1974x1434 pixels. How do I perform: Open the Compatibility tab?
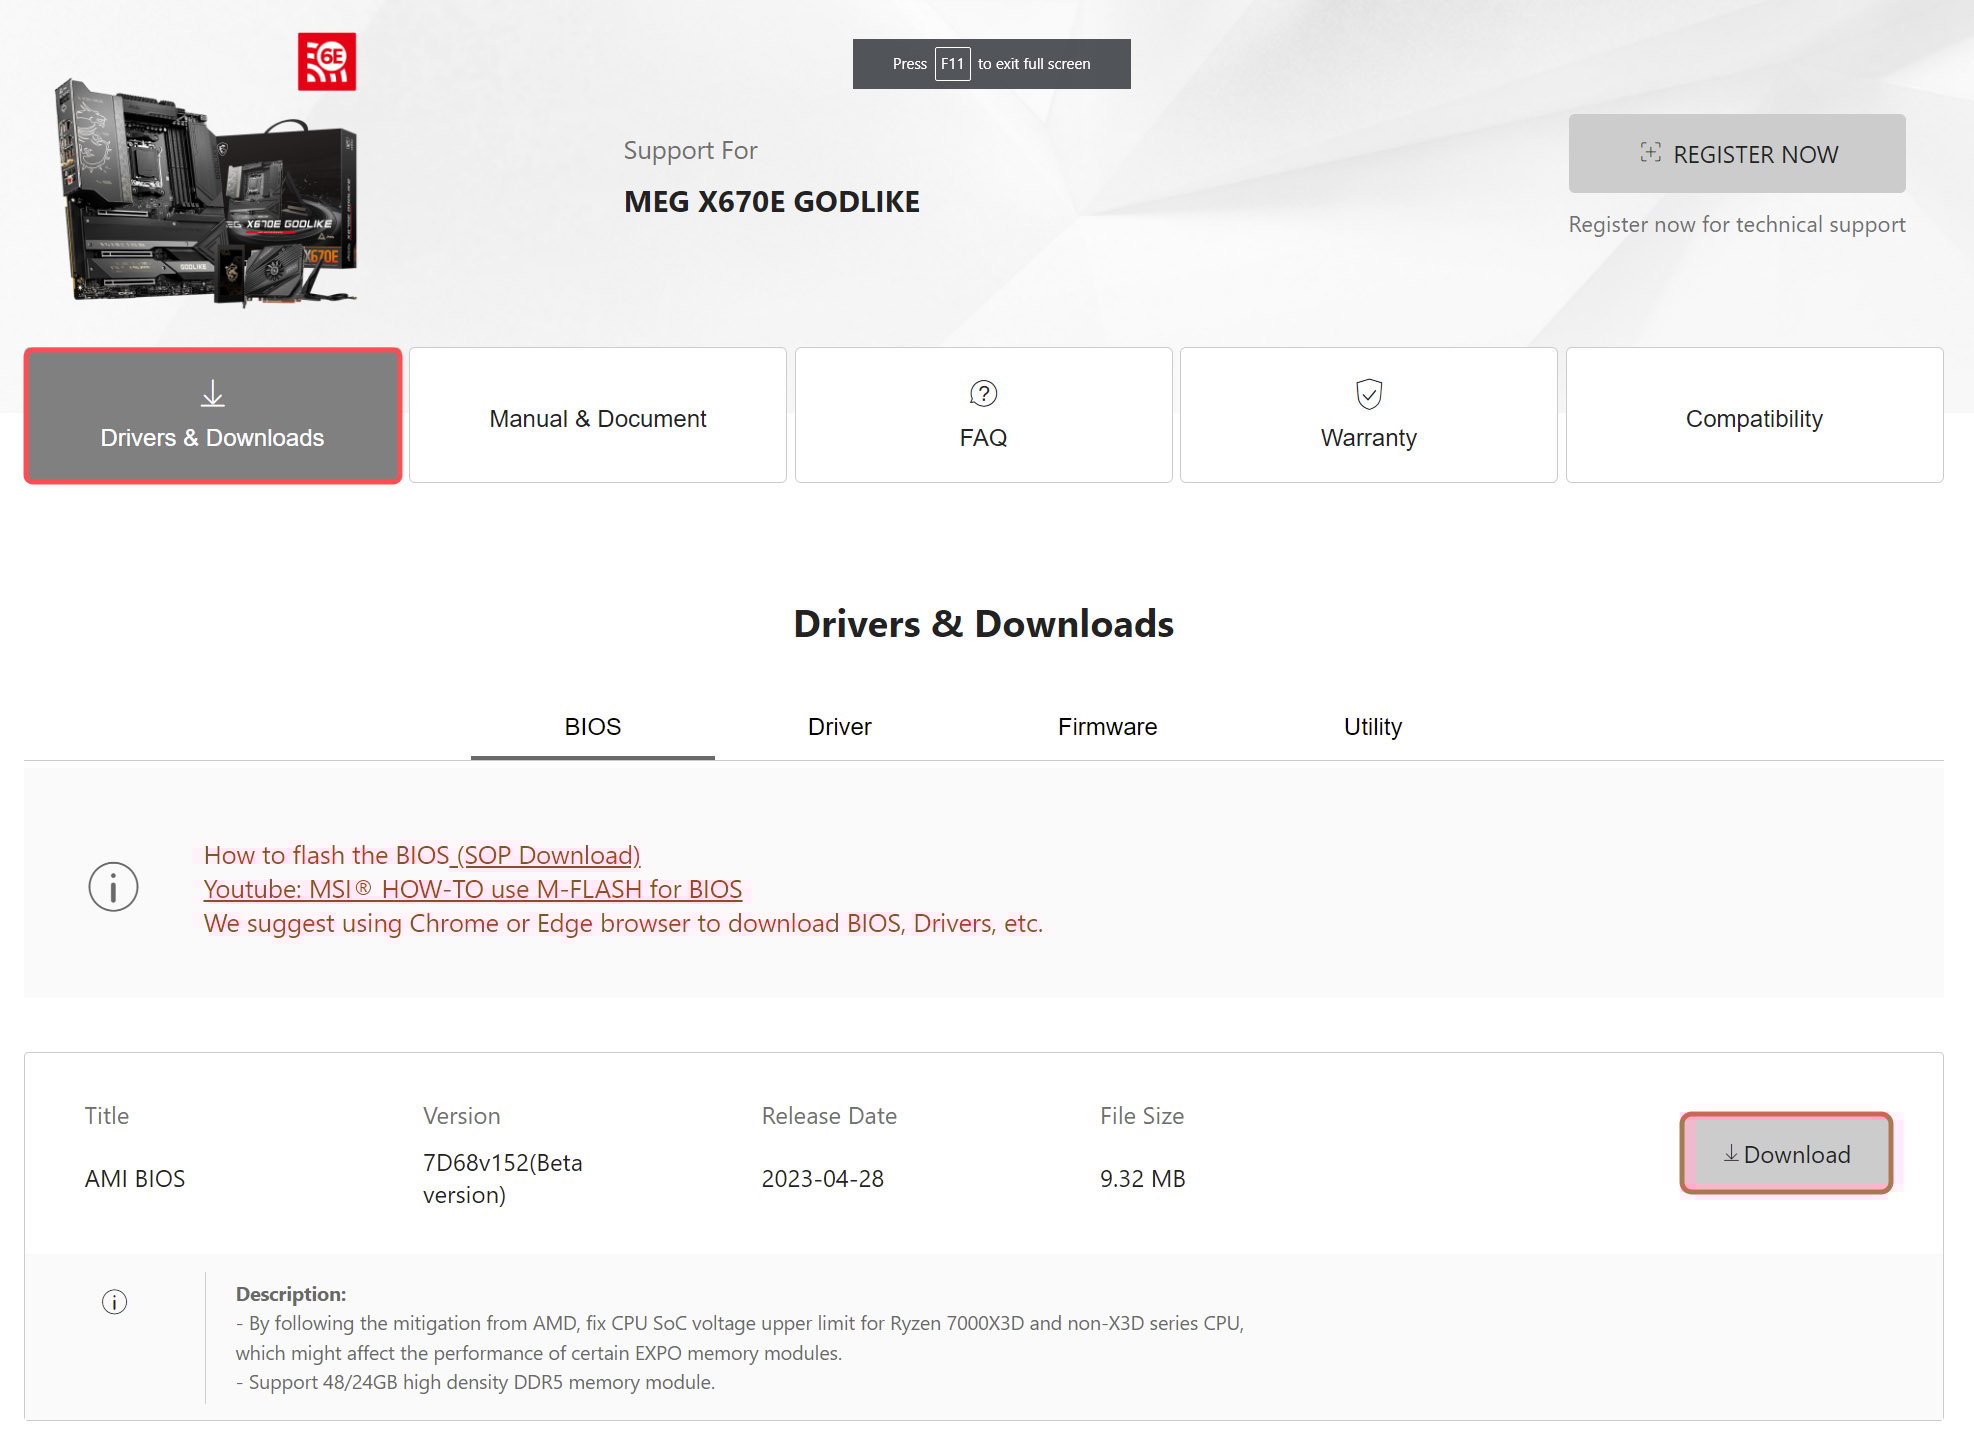(1755, 416)
